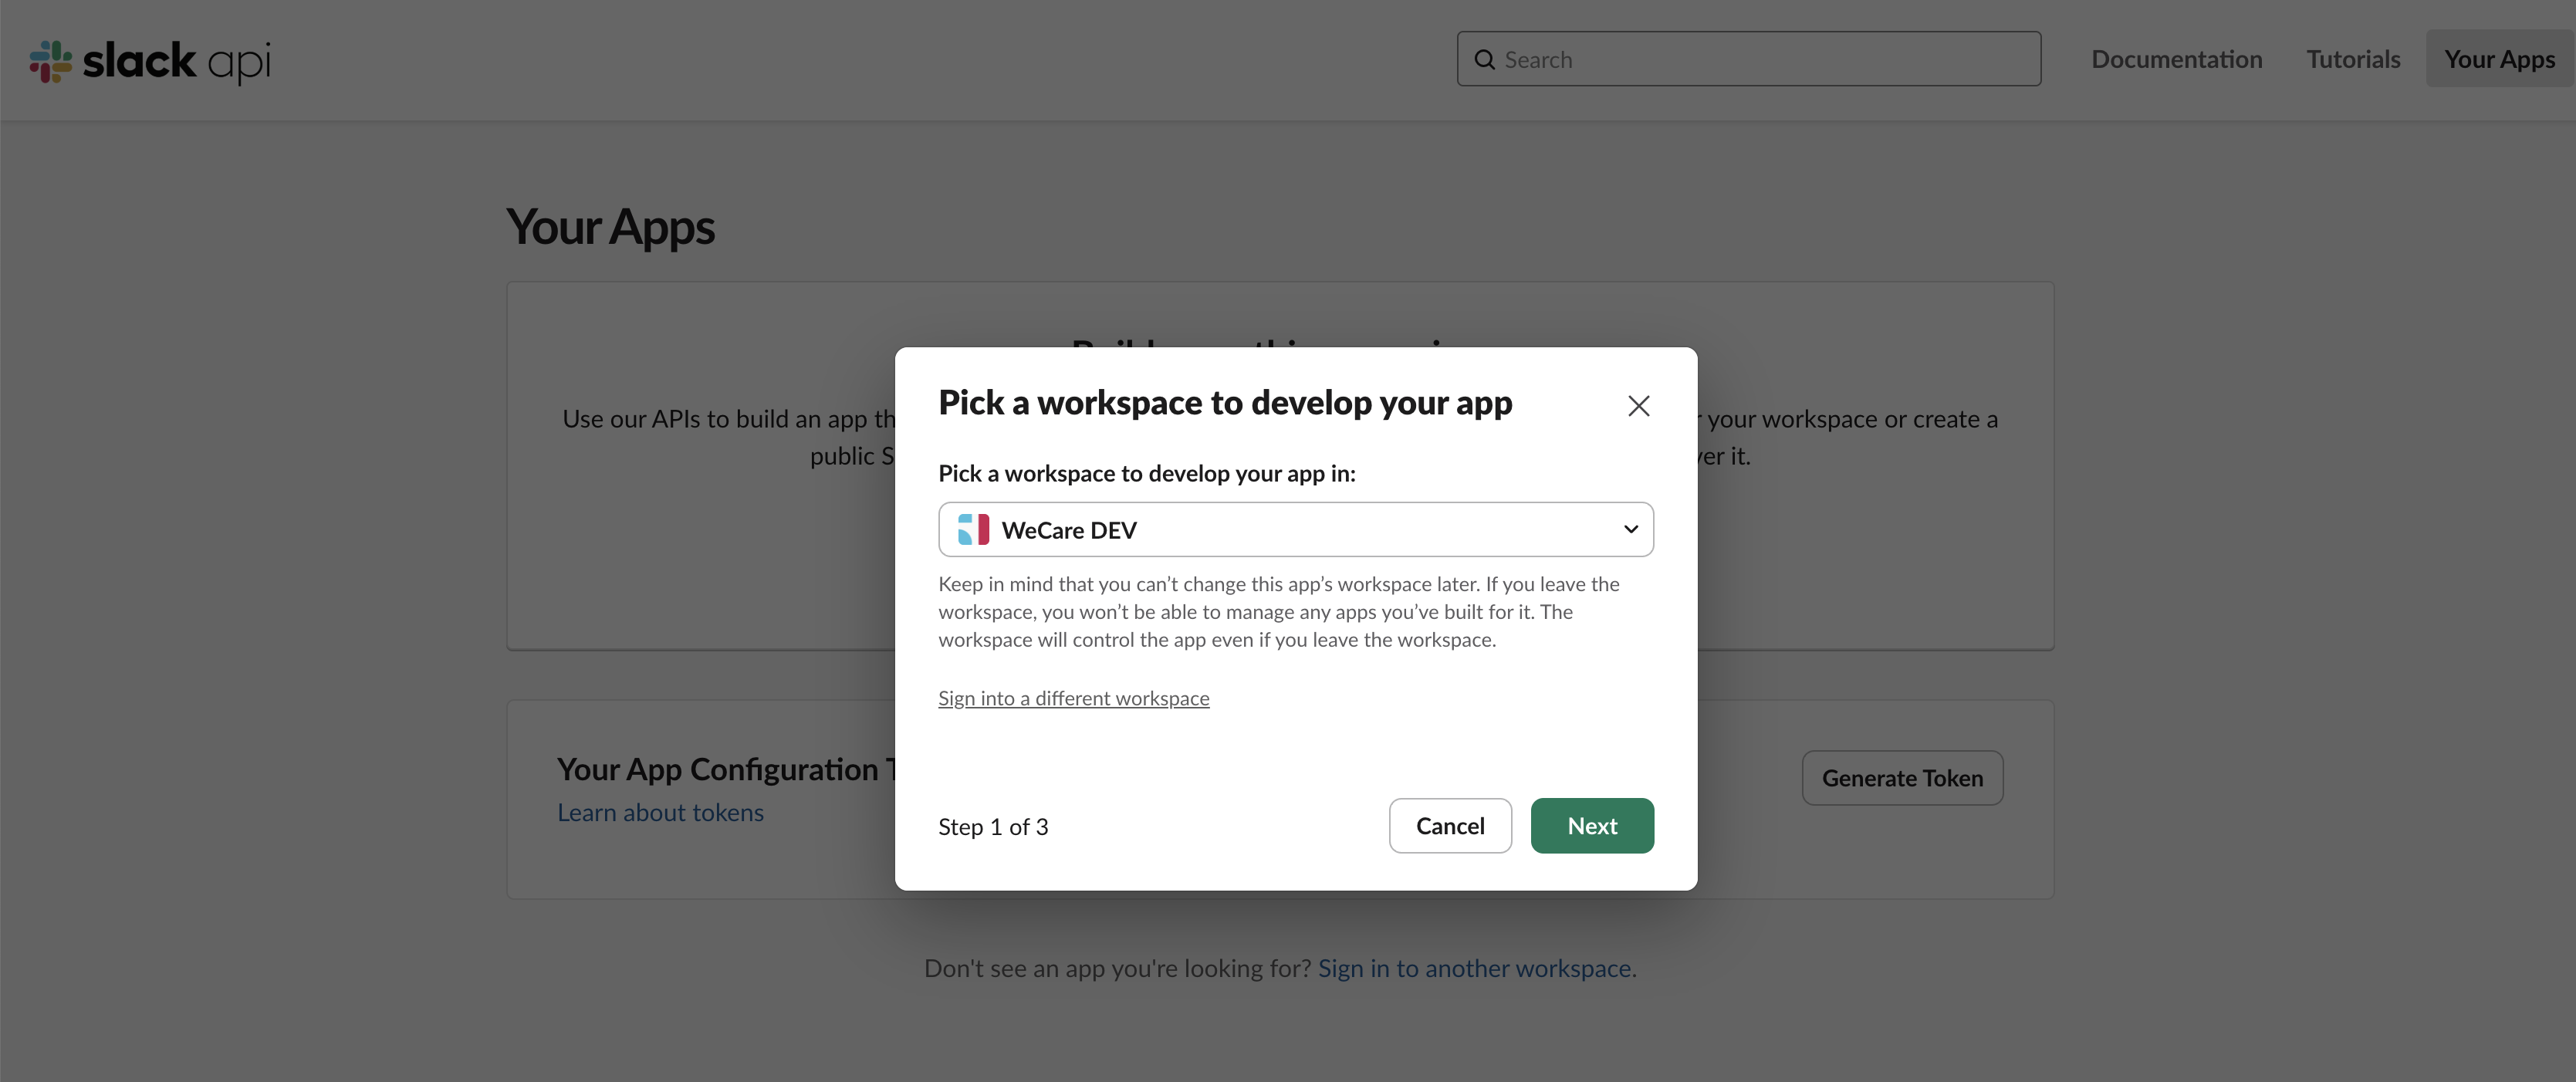
Task: Click the WeCare DEV workspace icon
Action: [x=973, y=530]
